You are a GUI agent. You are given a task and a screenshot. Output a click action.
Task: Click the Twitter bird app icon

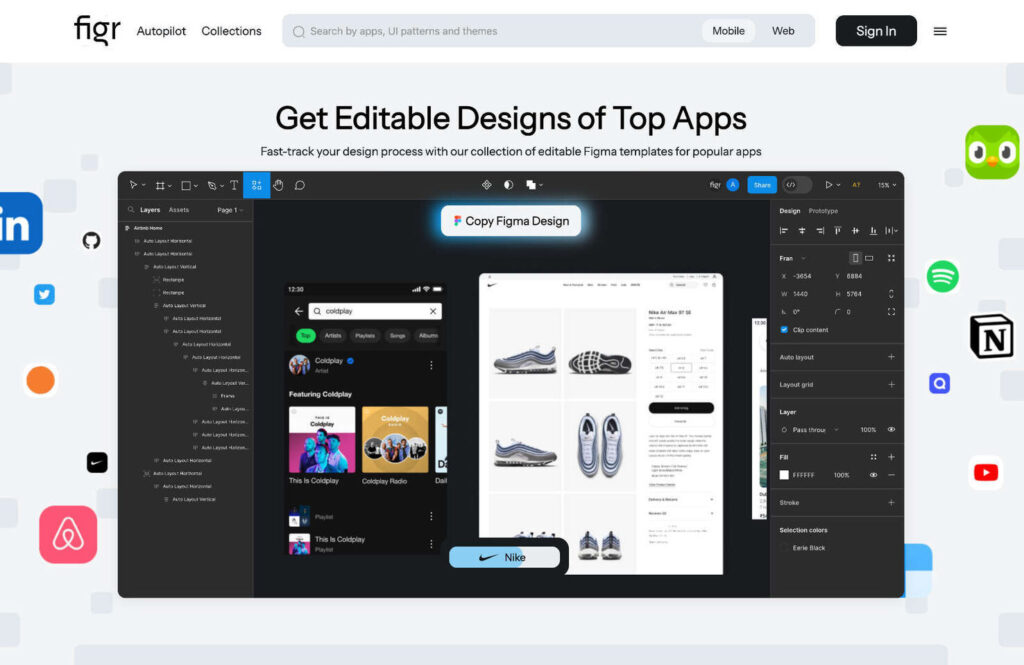tap(44, 294)
